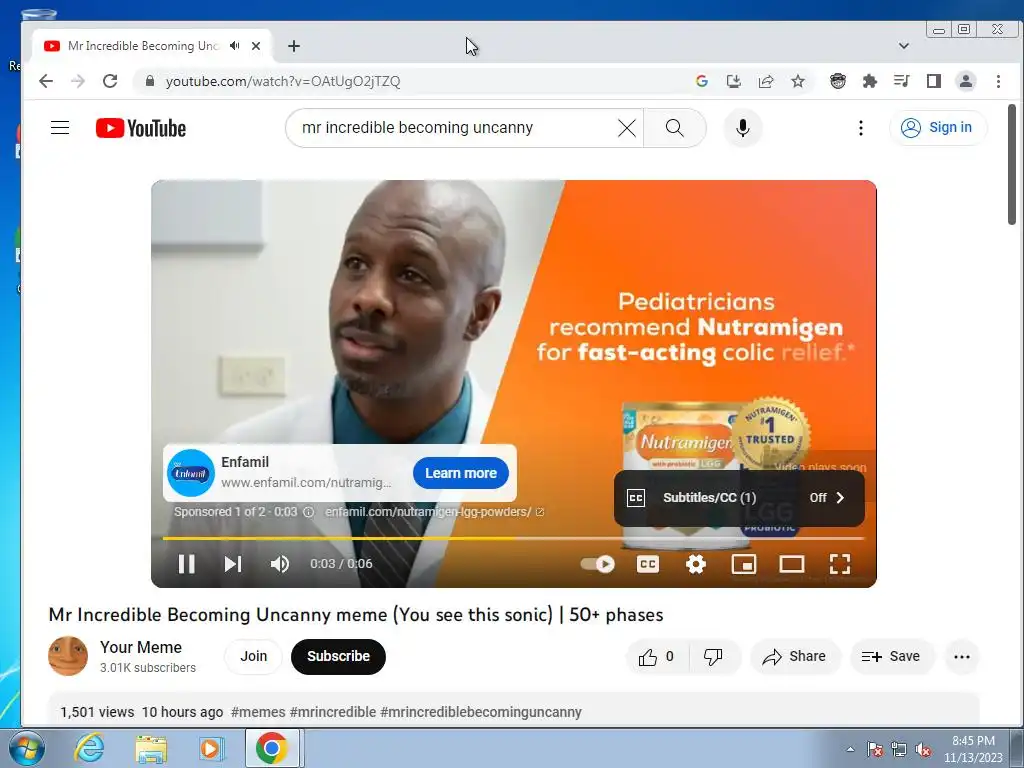
Task: Subscribe to Your Meme
Action: click(338, 656)
